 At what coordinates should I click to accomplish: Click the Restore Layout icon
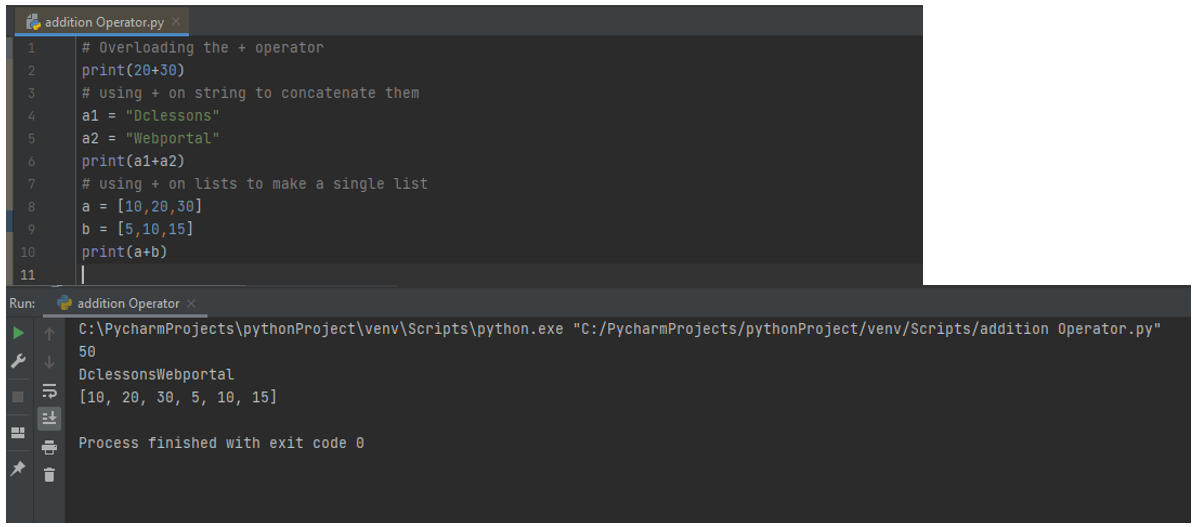pos(18,432)
